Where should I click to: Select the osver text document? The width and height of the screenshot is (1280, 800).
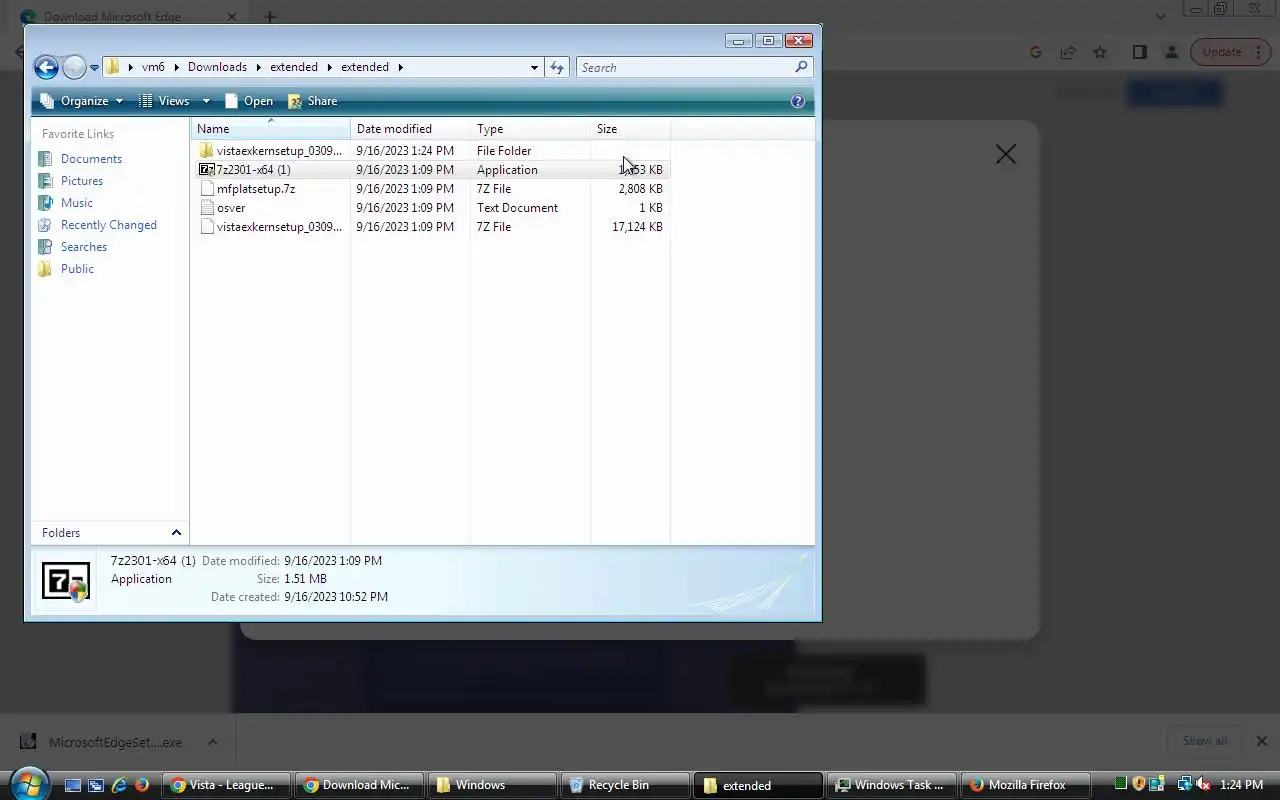pos(430,208)
